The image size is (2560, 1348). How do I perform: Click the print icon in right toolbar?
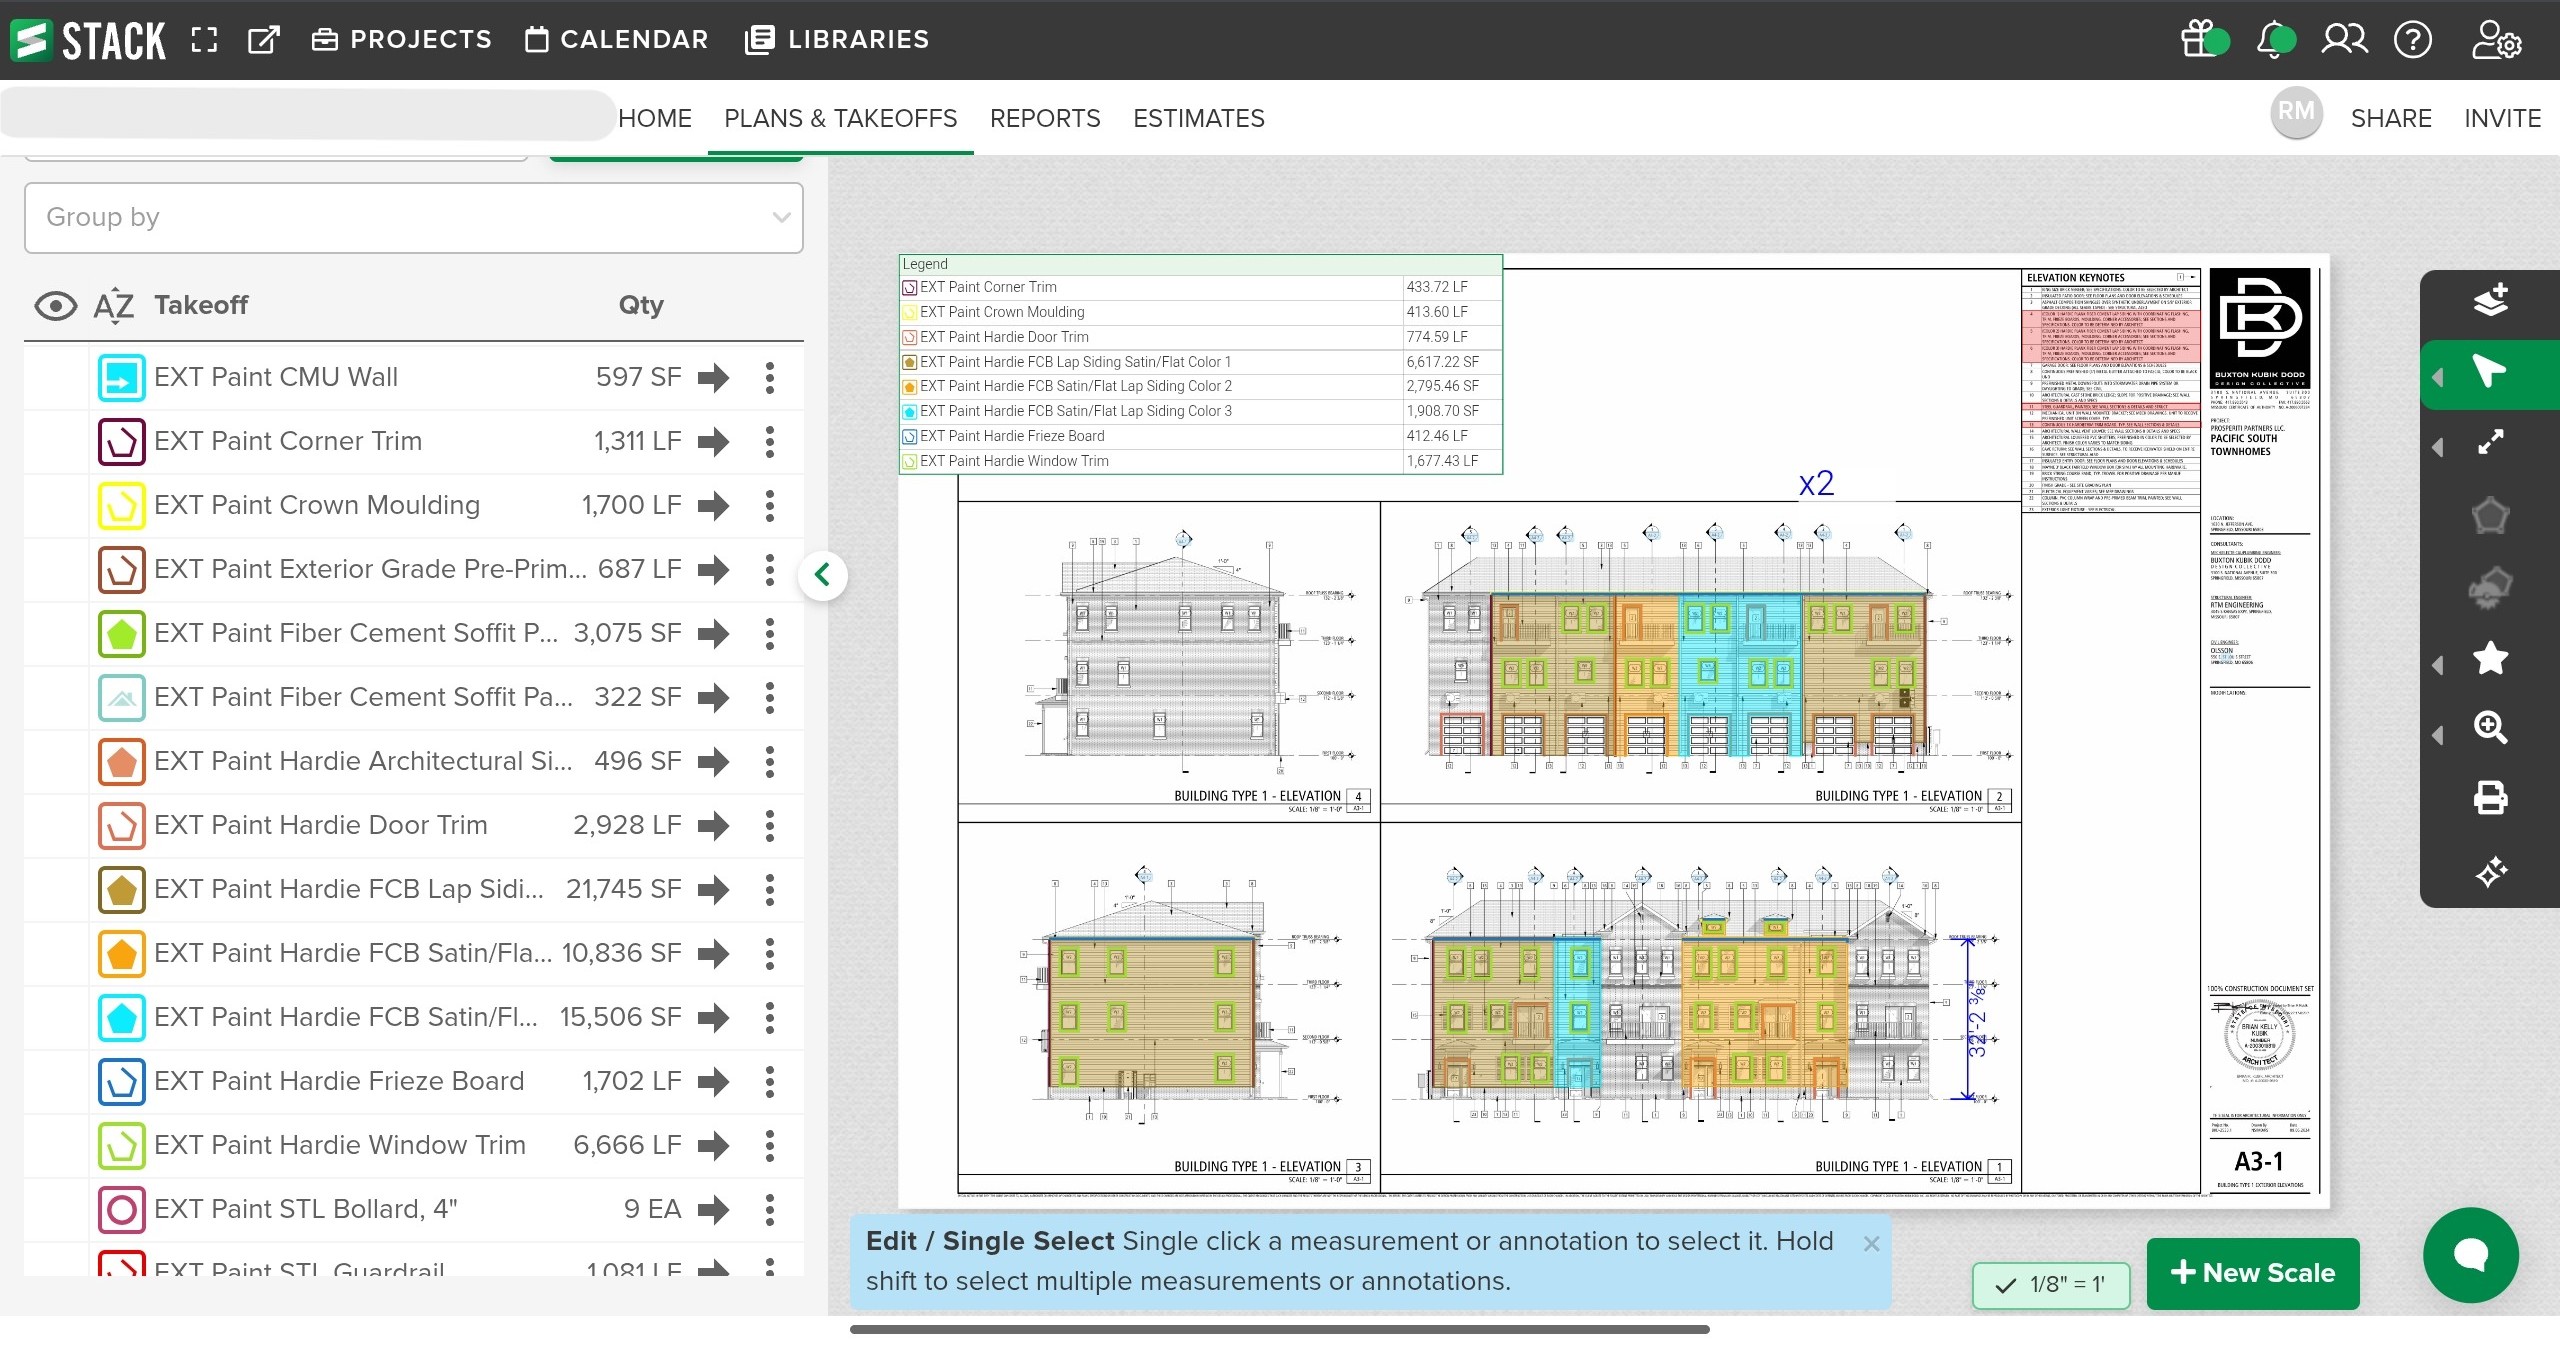pos(2489,798)
